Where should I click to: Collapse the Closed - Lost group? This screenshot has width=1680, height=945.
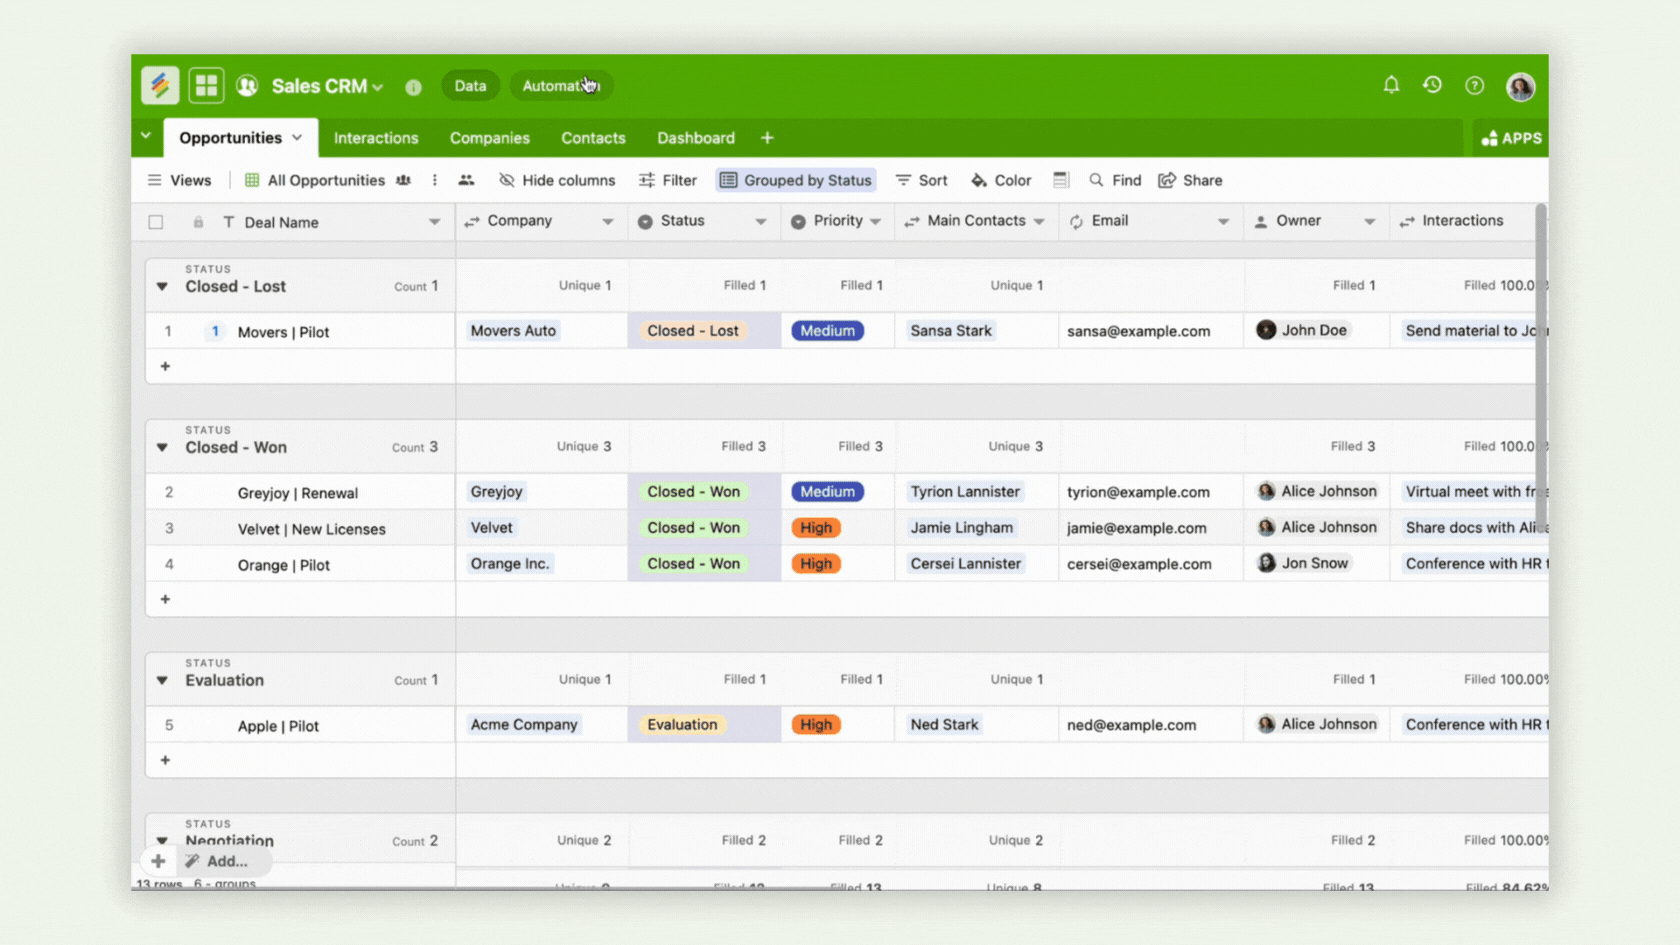[162, 287]
